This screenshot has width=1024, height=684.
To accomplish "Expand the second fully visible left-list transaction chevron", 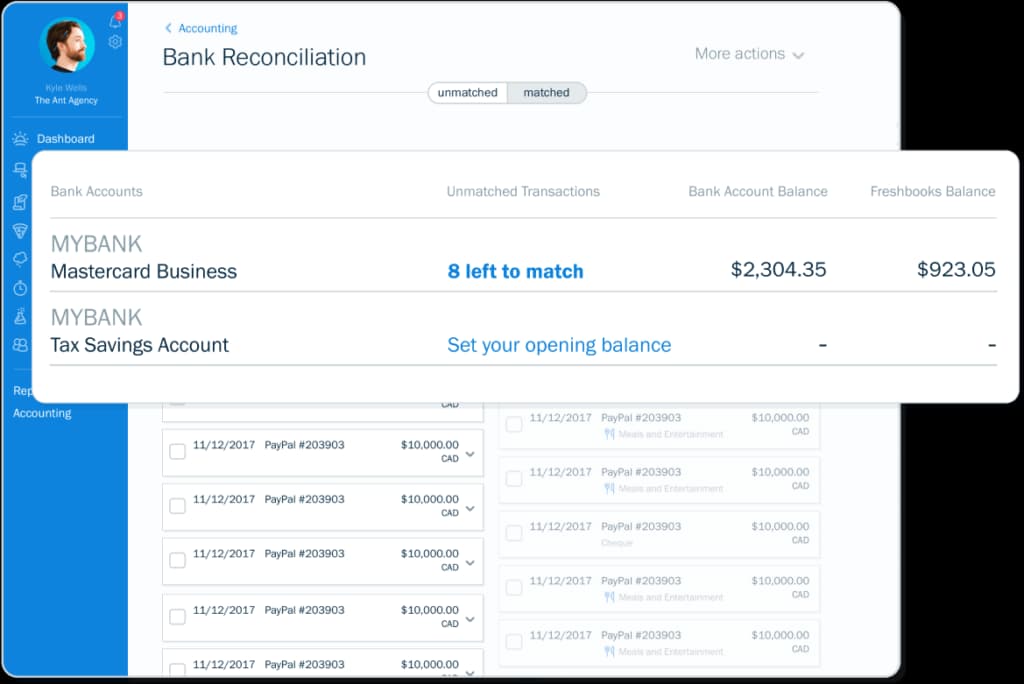I will [470, 508].
